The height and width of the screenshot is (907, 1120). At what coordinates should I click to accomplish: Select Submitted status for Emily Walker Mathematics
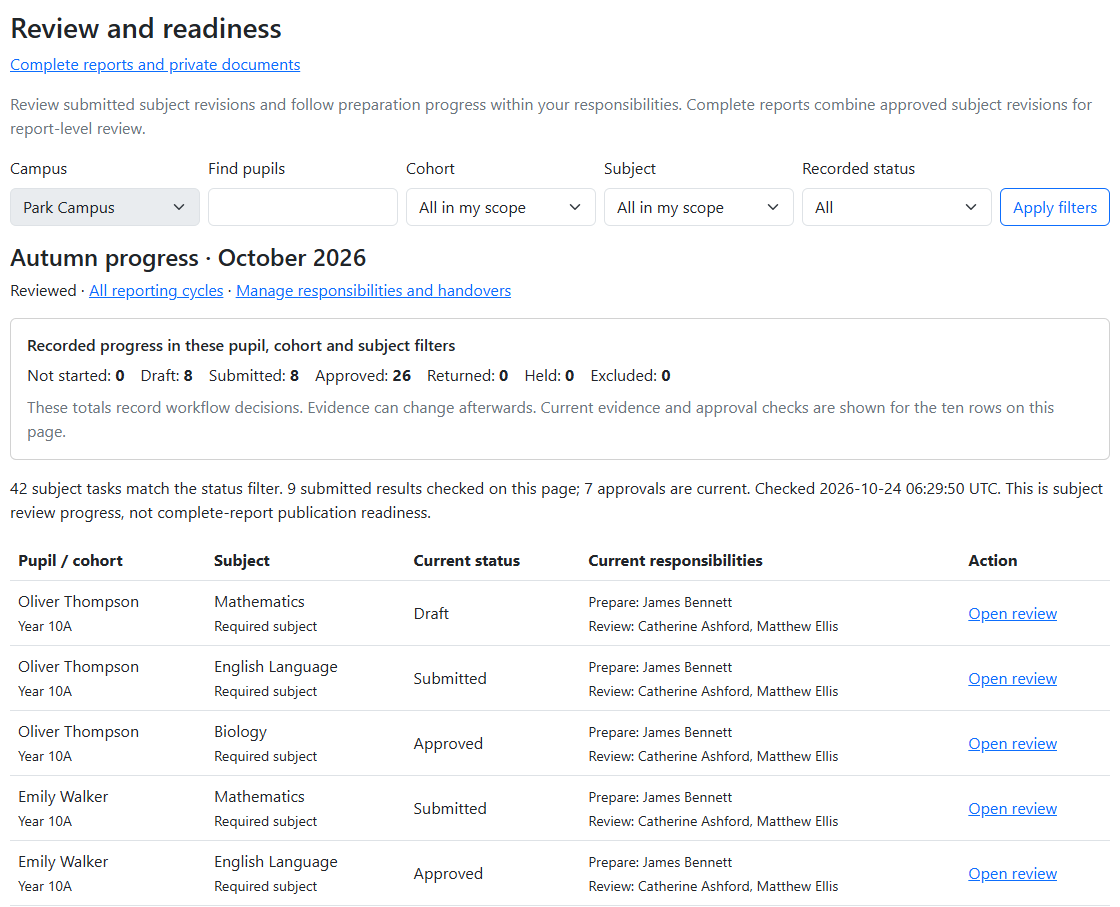(x=450, y=808)
